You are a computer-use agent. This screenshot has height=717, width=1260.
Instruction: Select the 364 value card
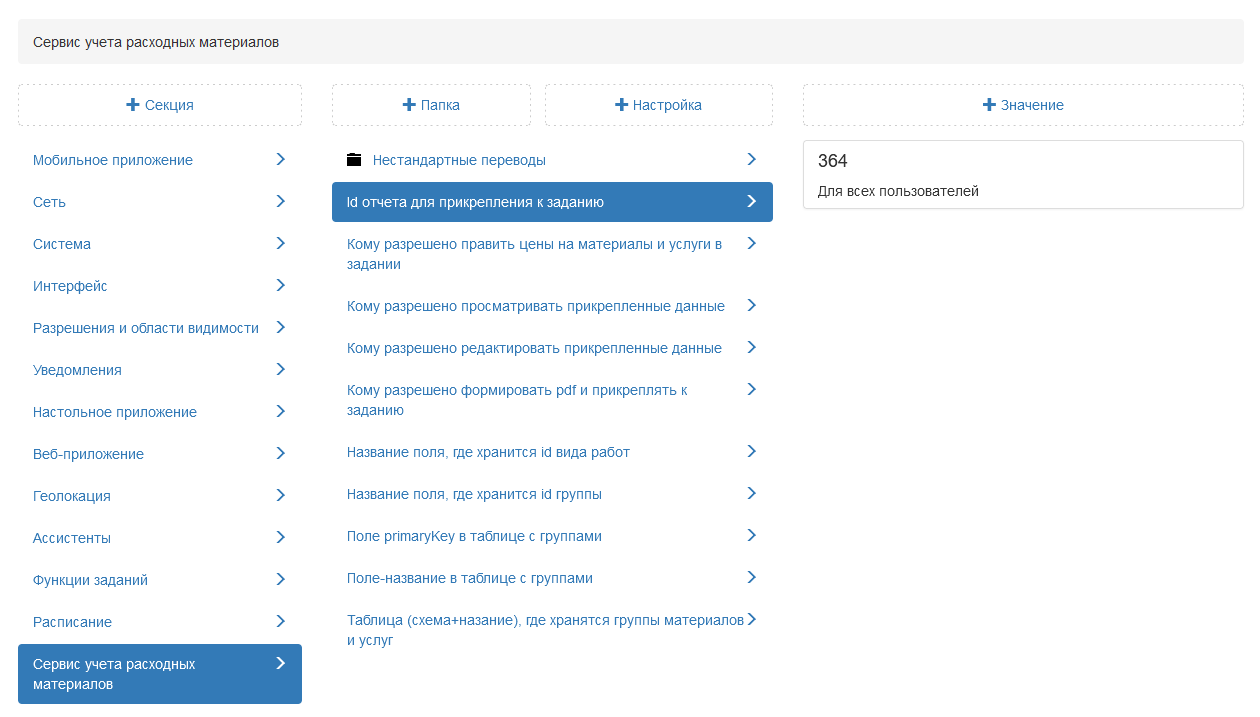click(x=1023, y=175)
